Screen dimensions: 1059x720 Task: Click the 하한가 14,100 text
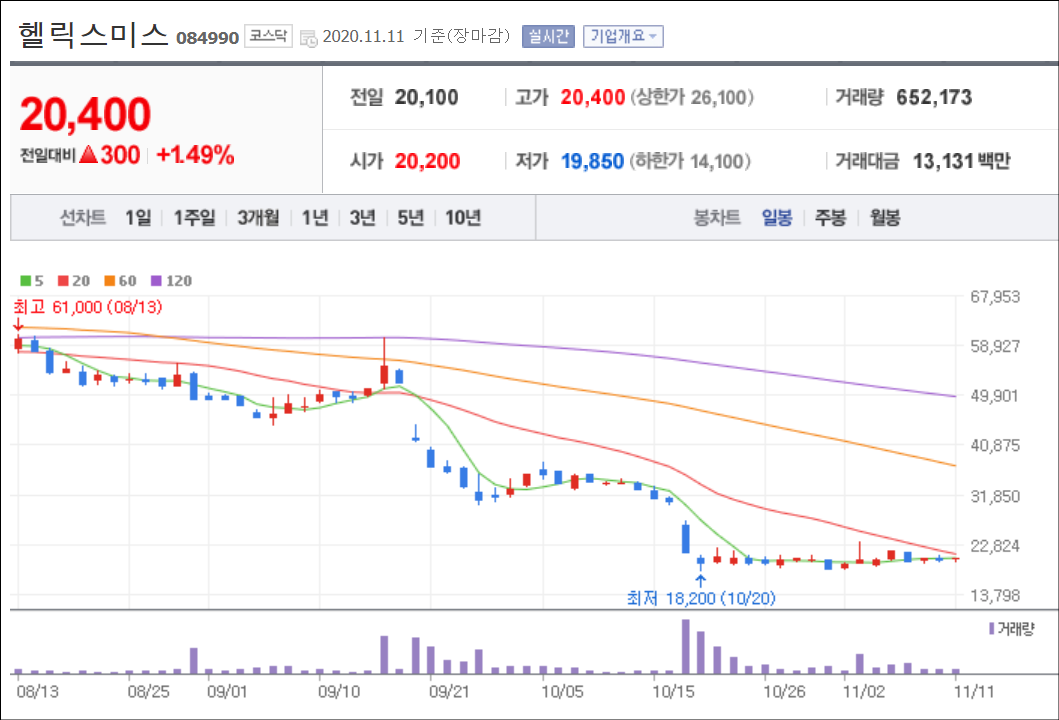click(690, 161)
